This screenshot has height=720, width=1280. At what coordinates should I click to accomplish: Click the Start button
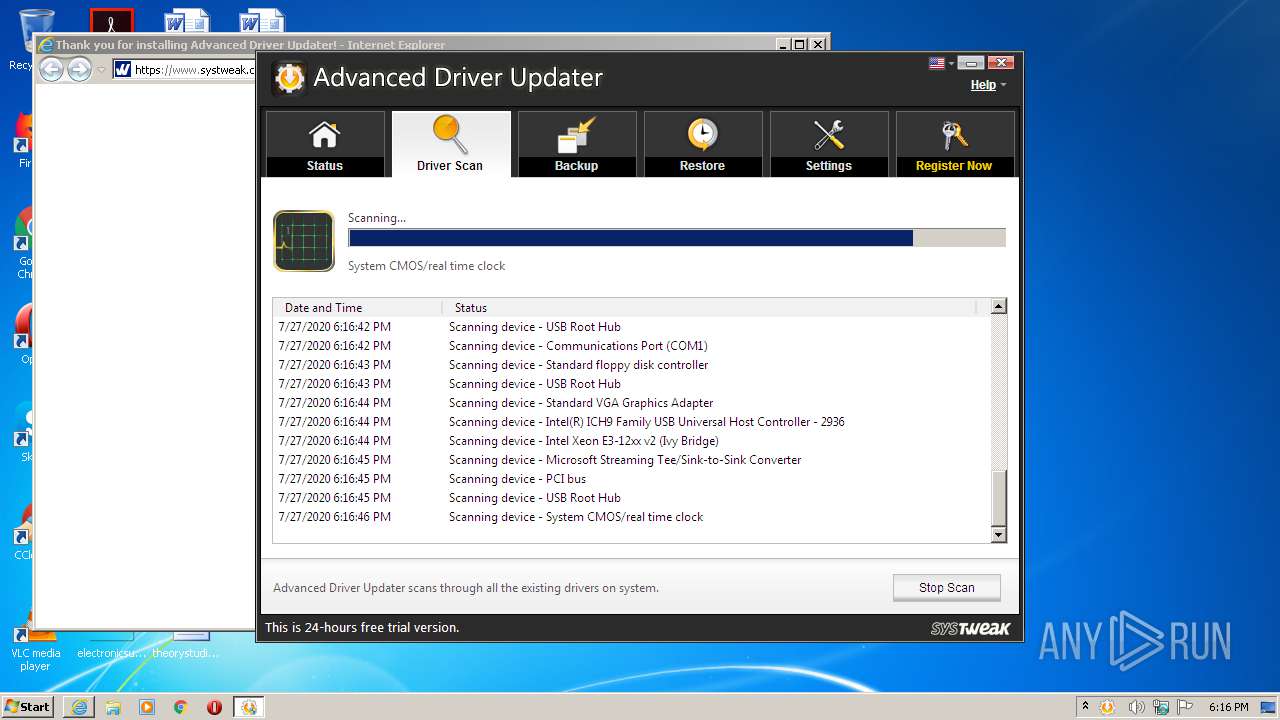click(27, 706)
